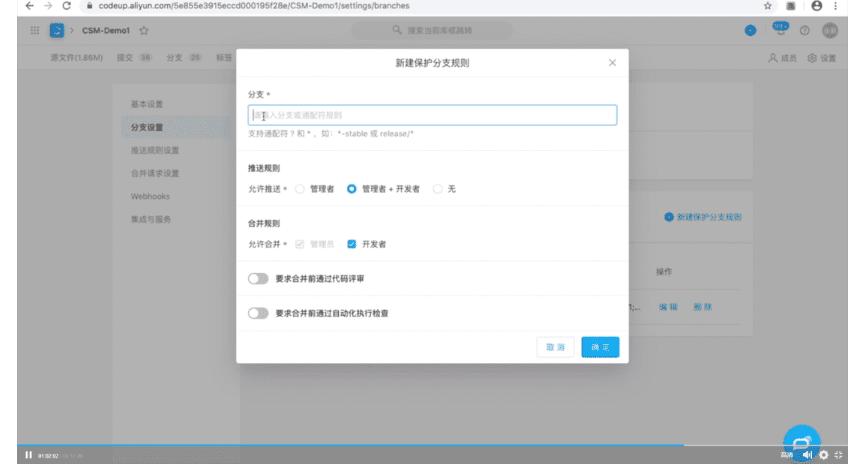Click the browser address bar URL
Image resolution: width=854 pixels, height=465 pixels.
click(x=254, y=5)
